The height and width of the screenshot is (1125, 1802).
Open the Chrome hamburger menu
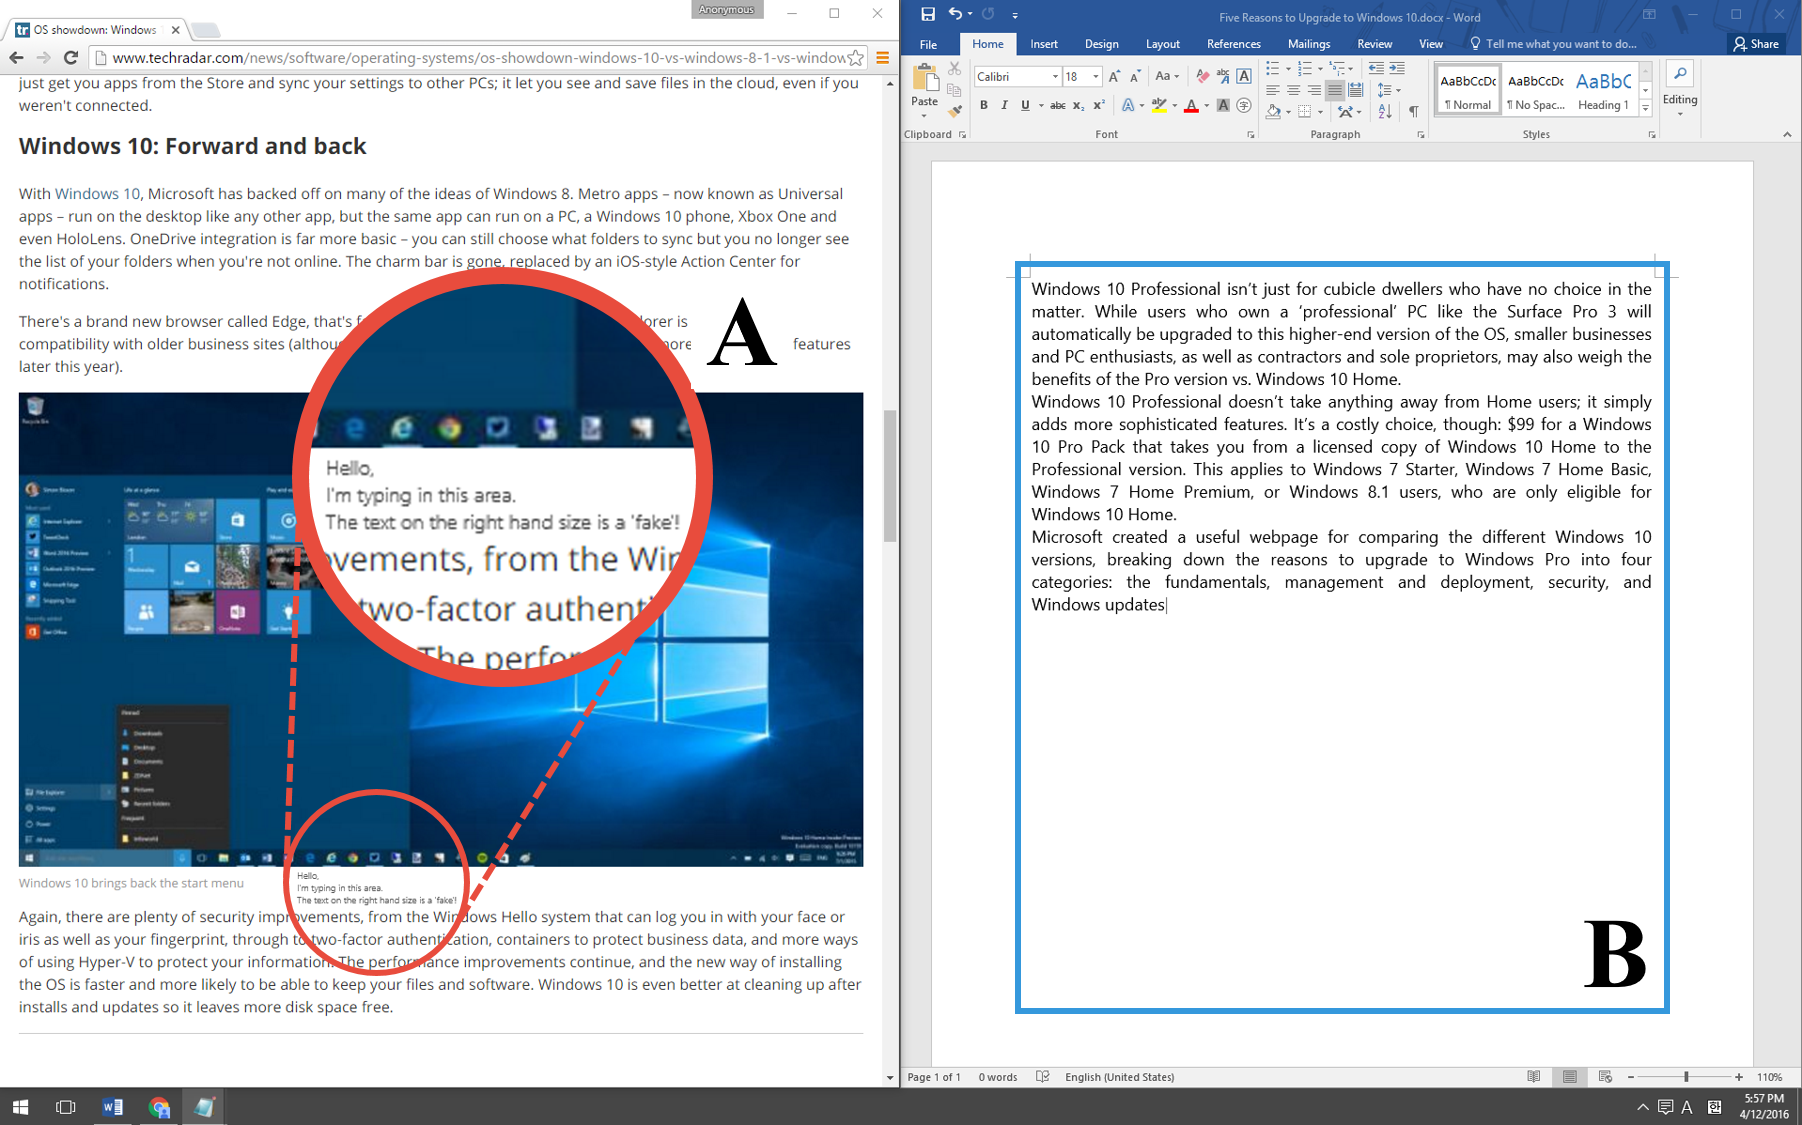point(883,58)
